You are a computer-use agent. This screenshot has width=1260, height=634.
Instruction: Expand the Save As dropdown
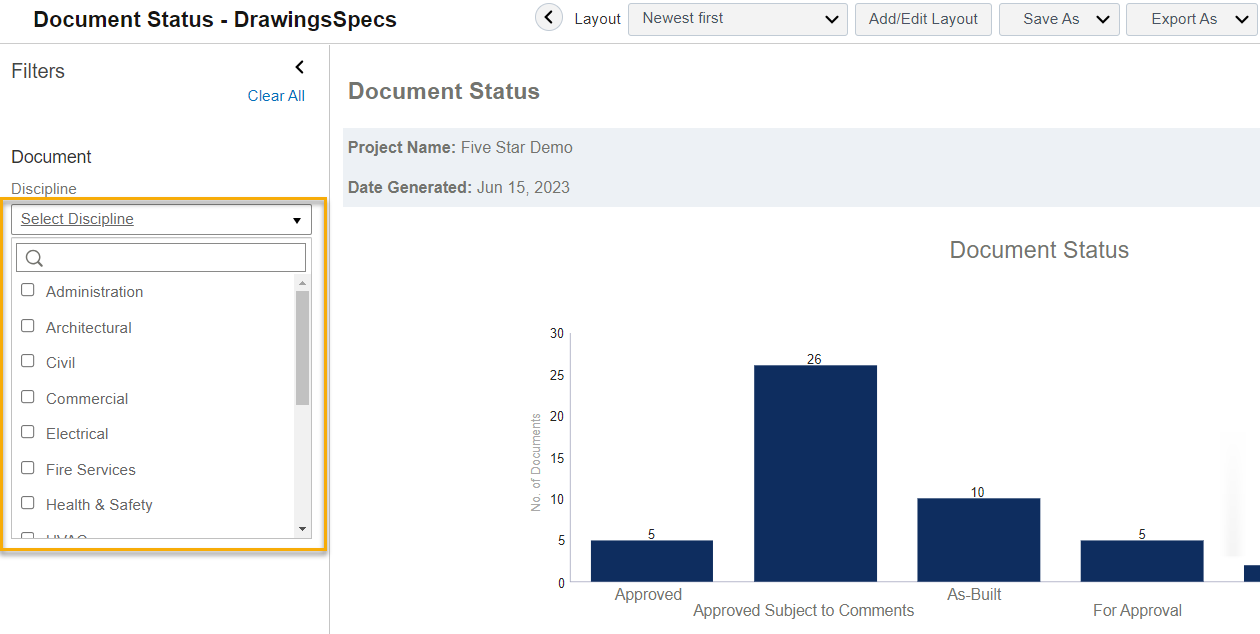[x=1059, y=19]
